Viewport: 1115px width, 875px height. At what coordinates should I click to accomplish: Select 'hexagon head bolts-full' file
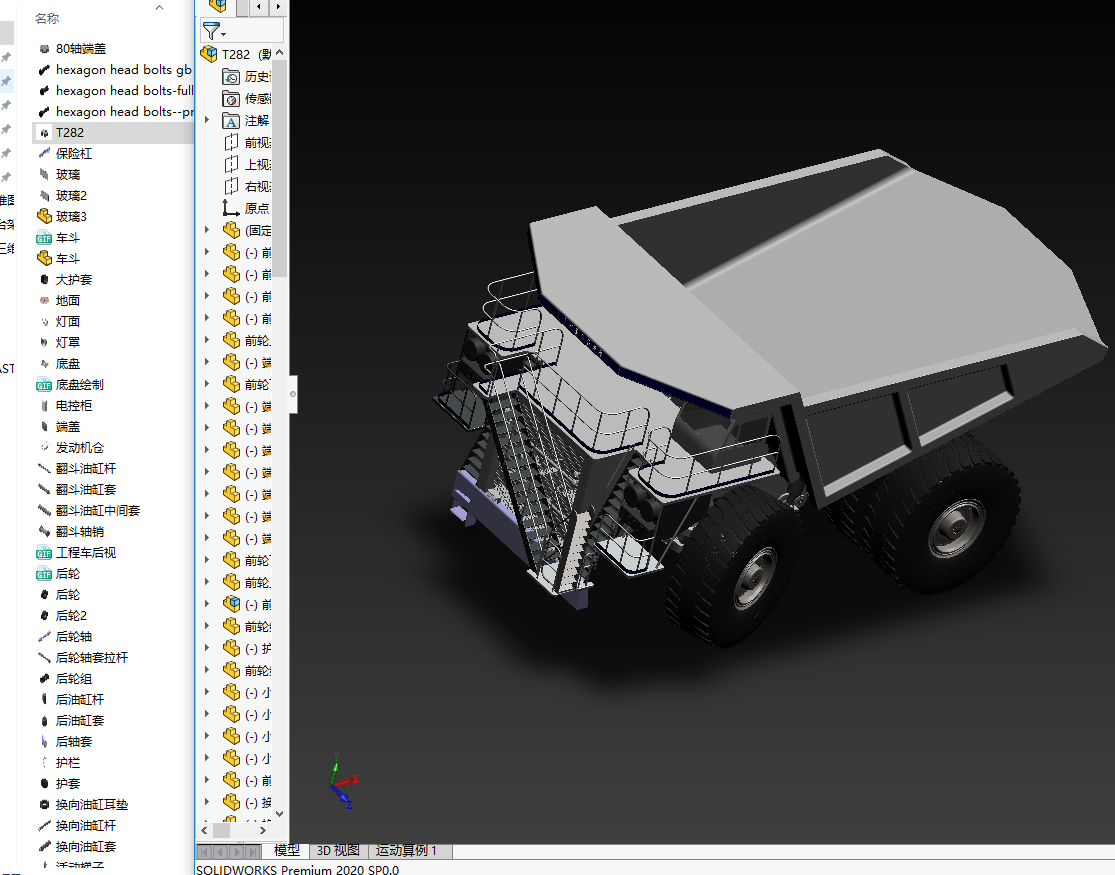pos(124,90)
